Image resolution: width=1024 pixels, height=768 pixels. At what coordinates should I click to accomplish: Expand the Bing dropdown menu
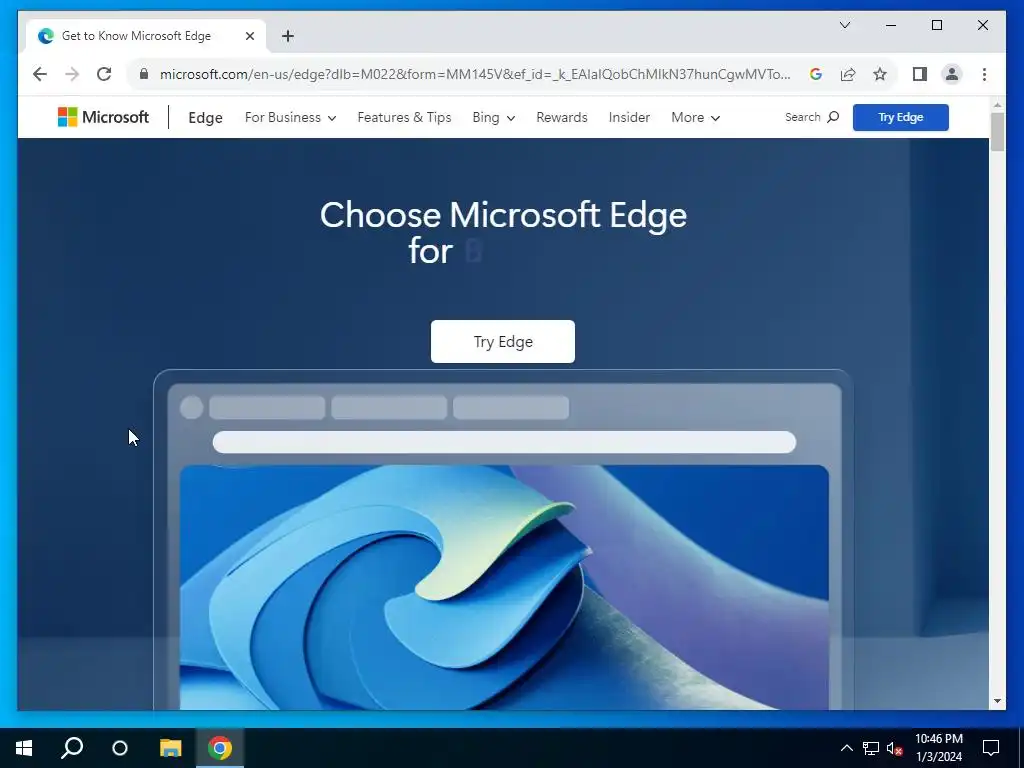pos(494,118)
